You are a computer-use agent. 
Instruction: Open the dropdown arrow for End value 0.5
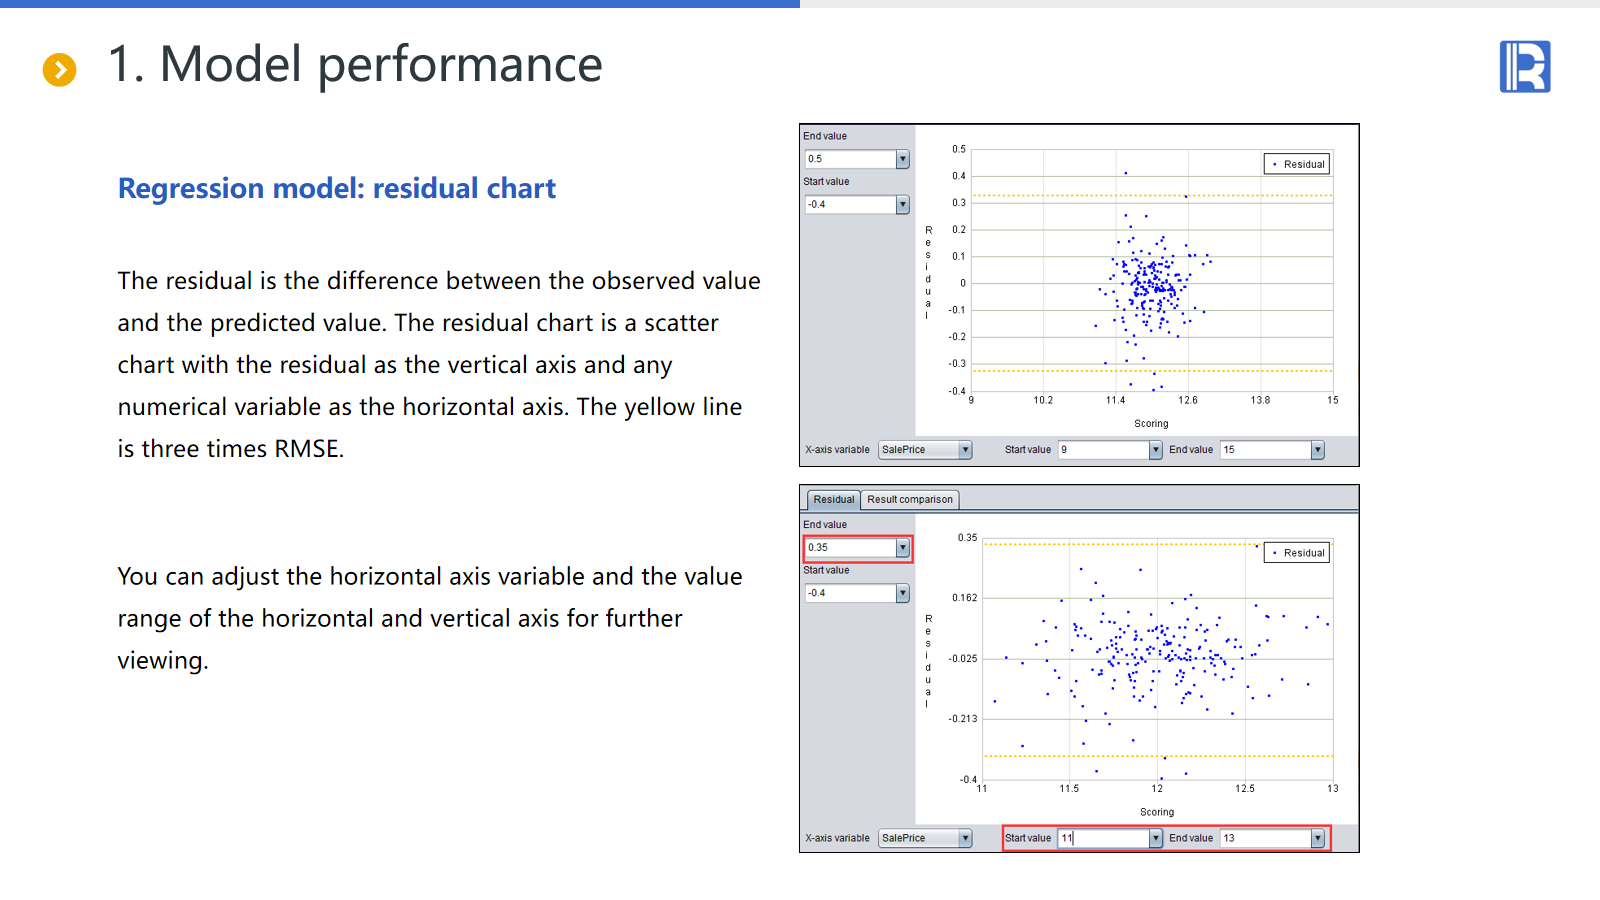tap(902, 159)
